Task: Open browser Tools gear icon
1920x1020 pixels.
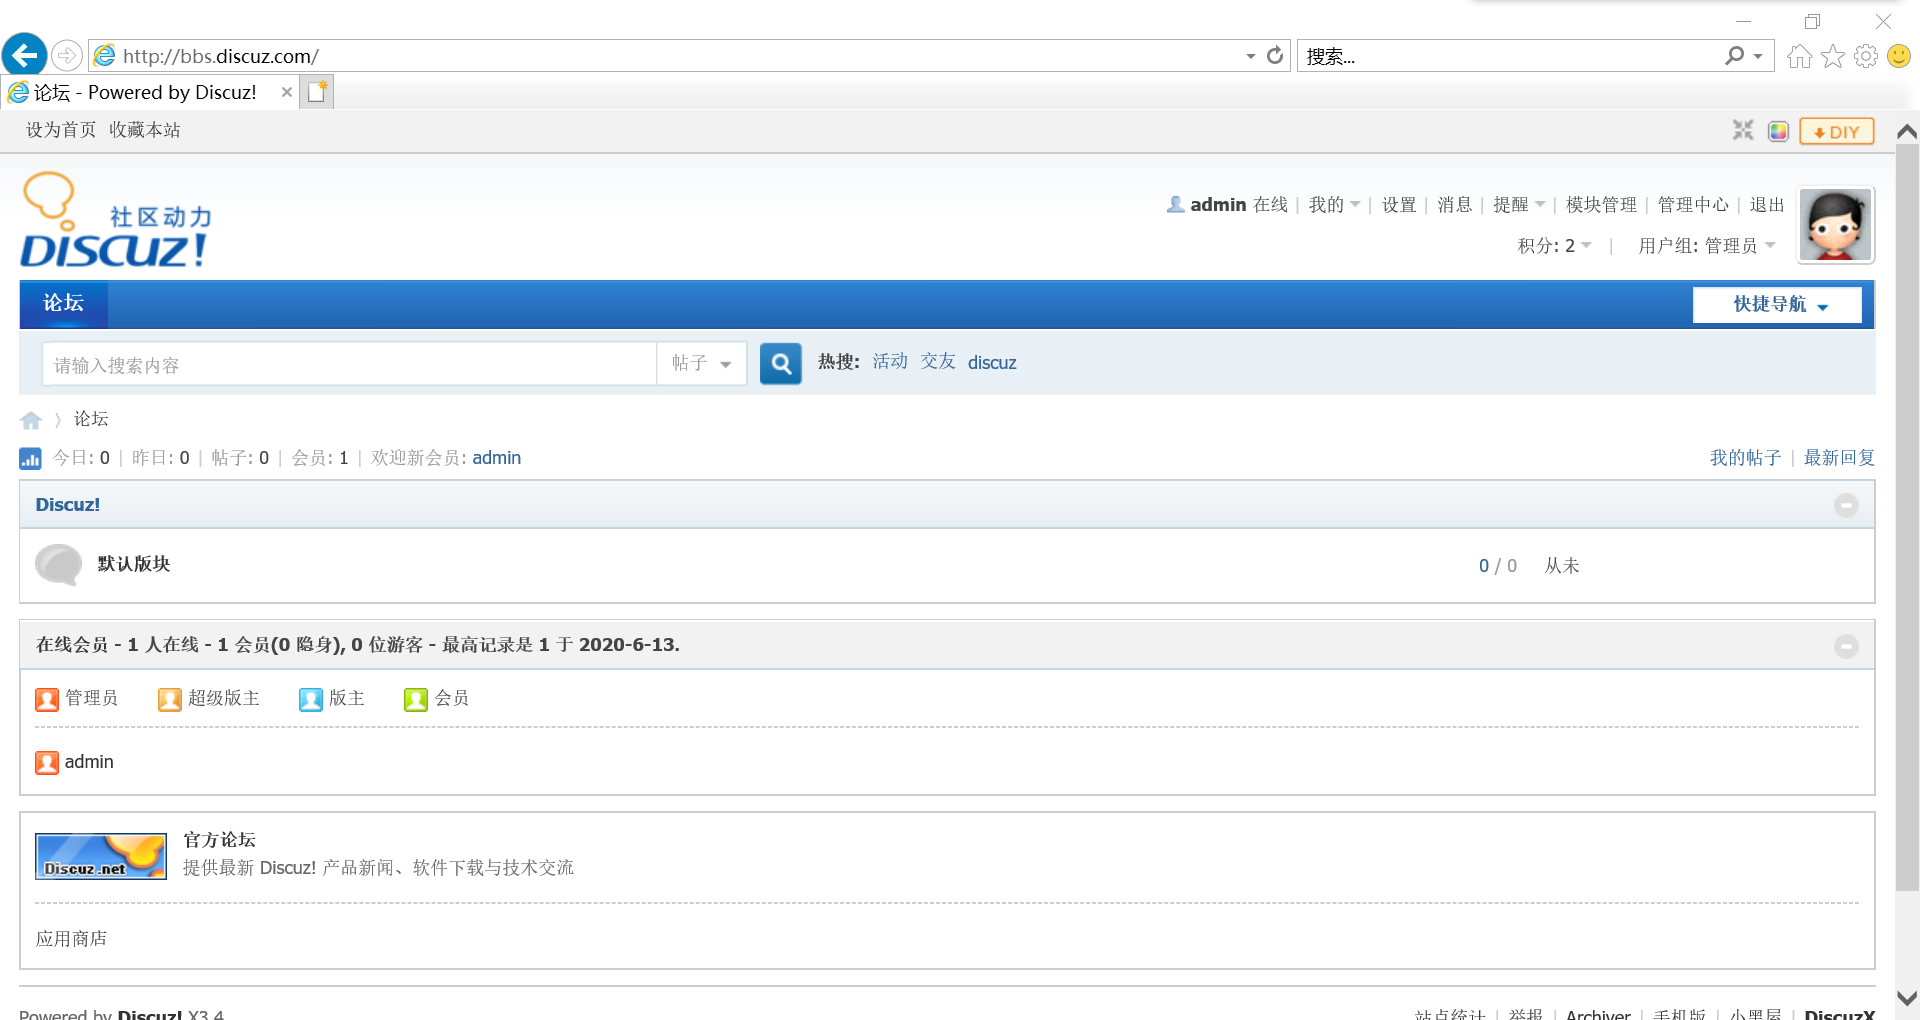Action: click(1866, 56)
